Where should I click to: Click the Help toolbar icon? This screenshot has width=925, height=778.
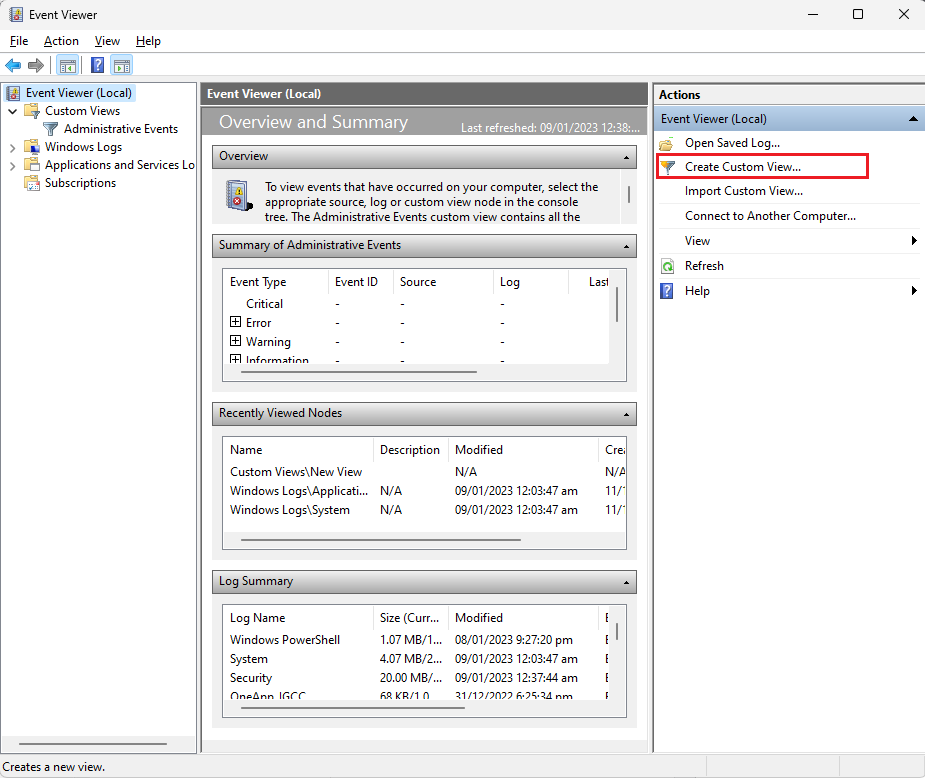click(x=96, y=65)
